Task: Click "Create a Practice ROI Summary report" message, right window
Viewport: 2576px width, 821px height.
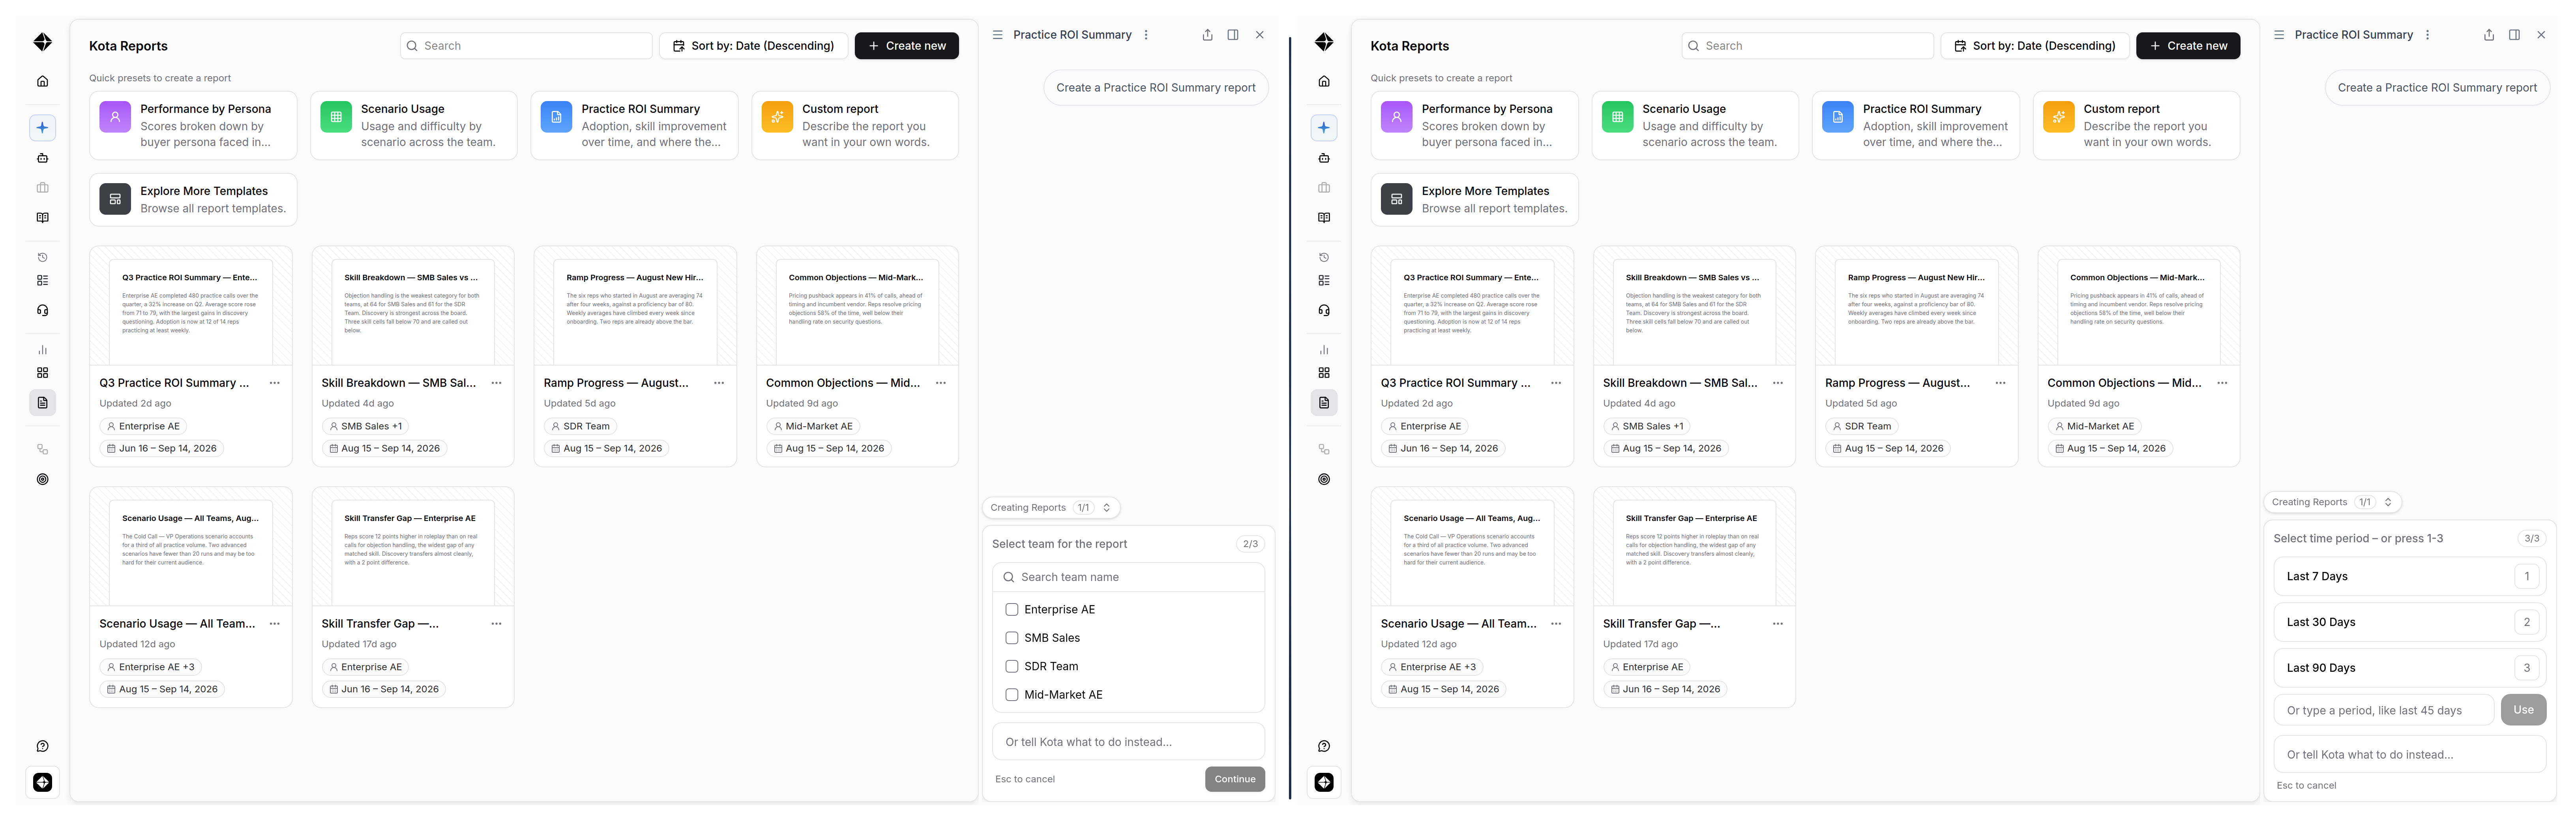Action: tap(2437, 88)
